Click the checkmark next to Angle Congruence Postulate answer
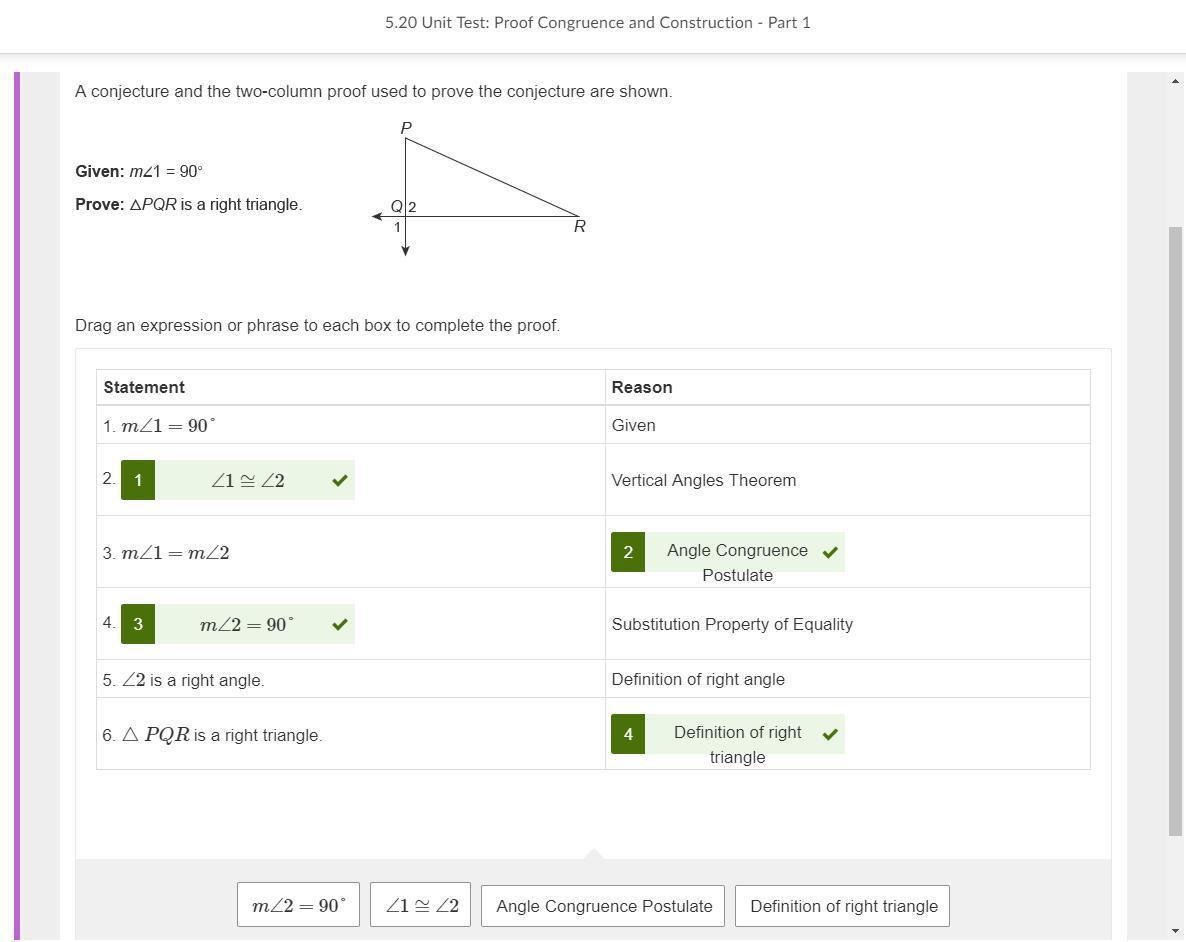Viewport: 1186px width, 942px height. [830, 552]
